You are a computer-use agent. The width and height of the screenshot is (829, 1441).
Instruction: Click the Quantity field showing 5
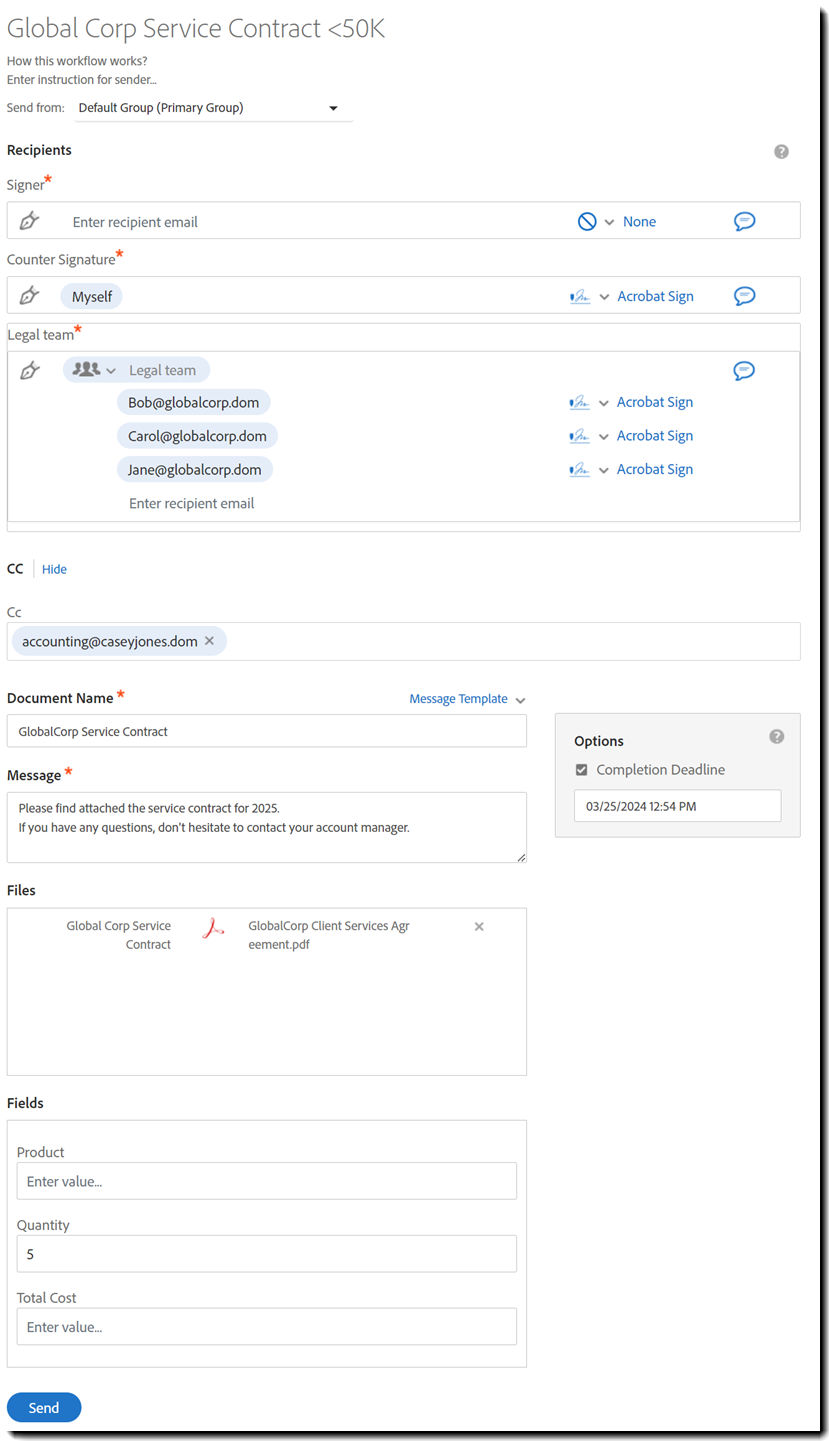tap(265, 1253)
